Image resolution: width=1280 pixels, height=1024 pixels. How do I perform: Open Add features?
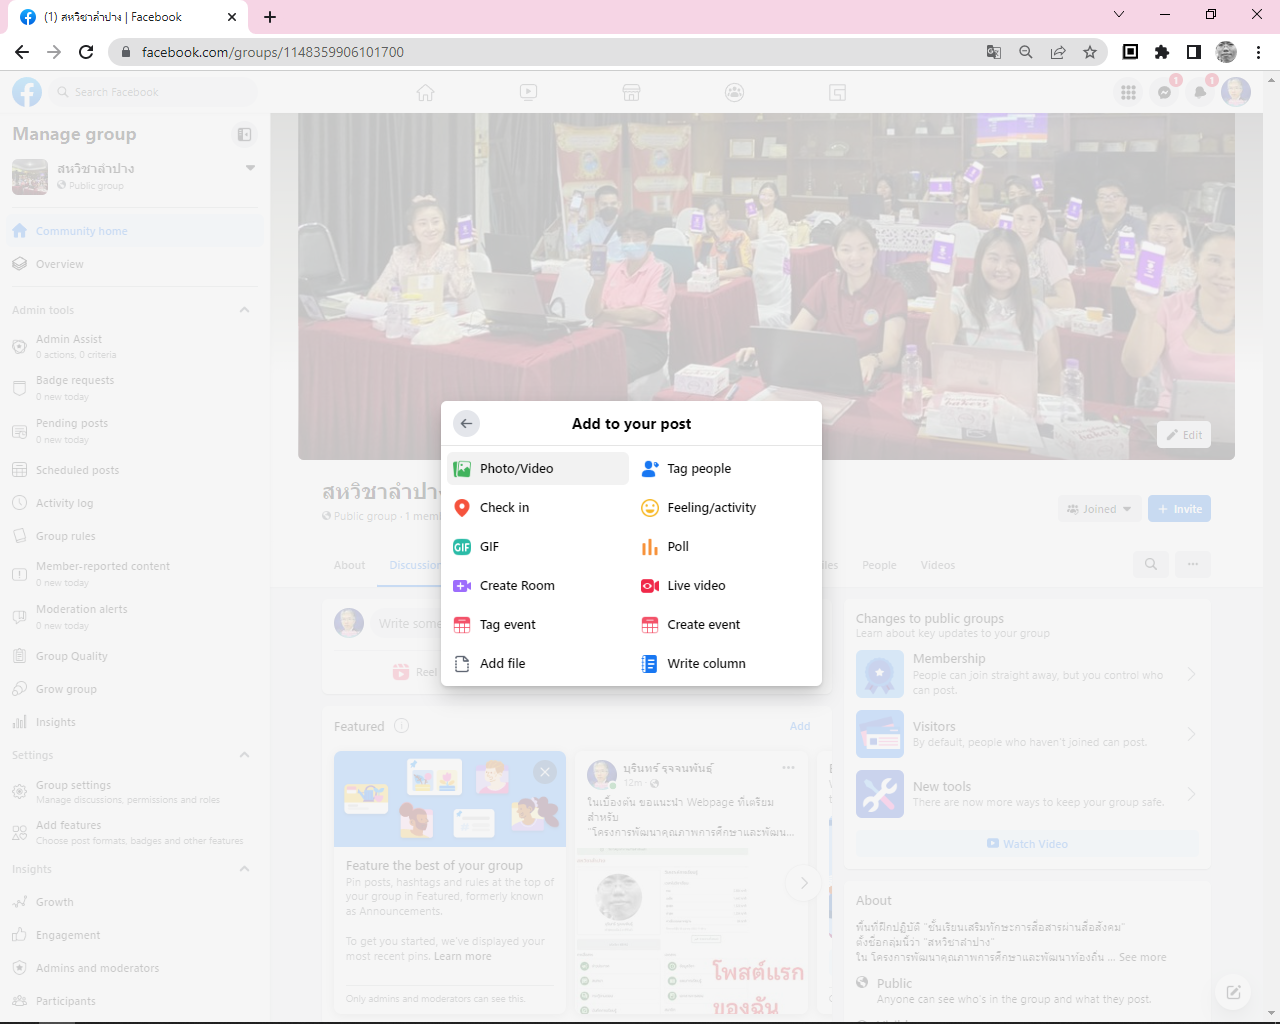(135, 833)
